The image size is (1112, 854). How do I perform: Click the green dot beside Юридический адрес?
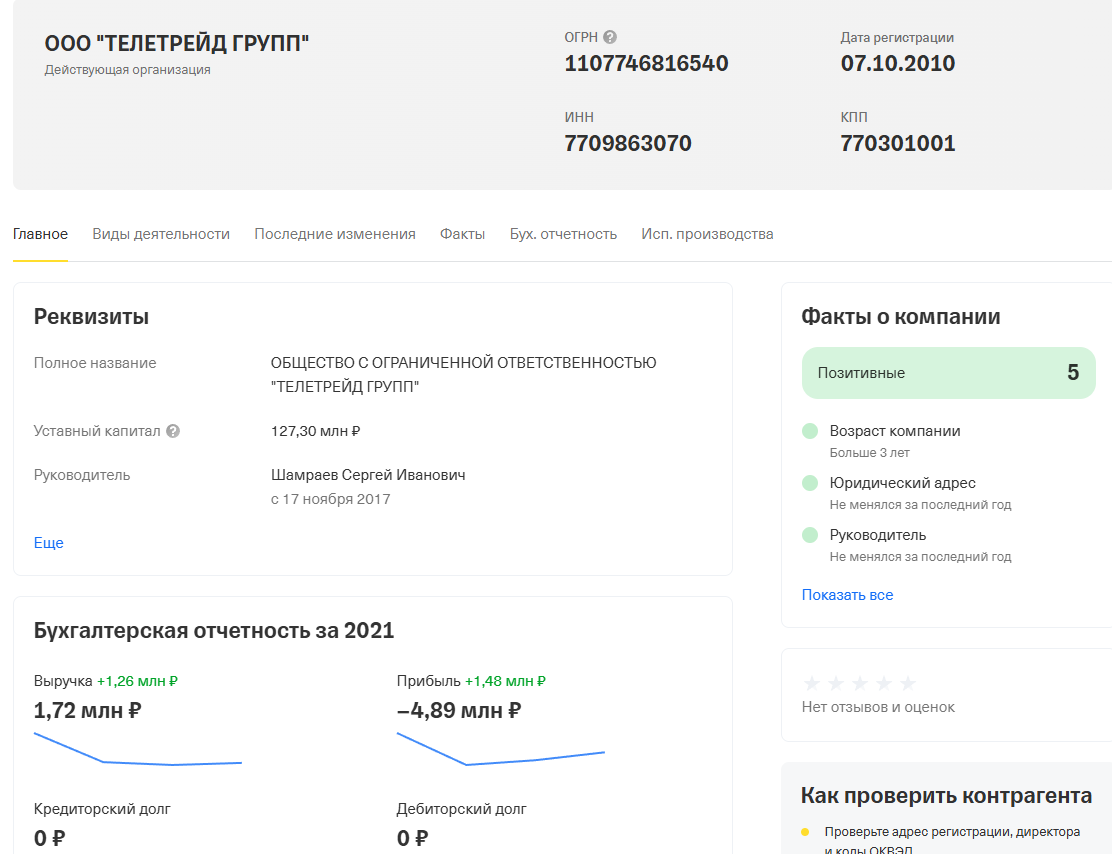pos(810,483)
